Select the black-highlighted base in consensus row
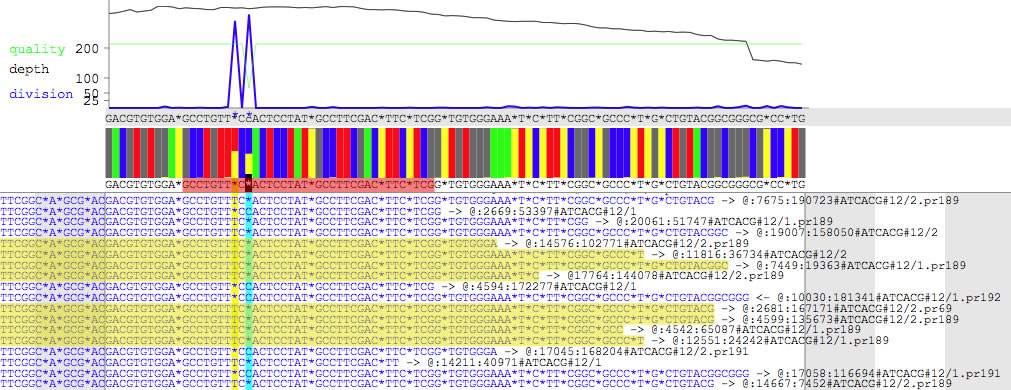This screenshot has width=1011, height=390. 249,185
